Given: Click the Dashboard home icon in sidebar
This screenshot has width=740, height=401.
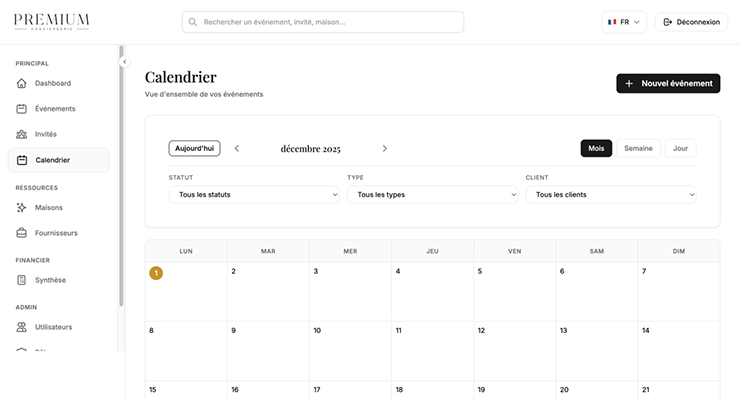Looking at the screenshot, I should (x=22, y=83).
